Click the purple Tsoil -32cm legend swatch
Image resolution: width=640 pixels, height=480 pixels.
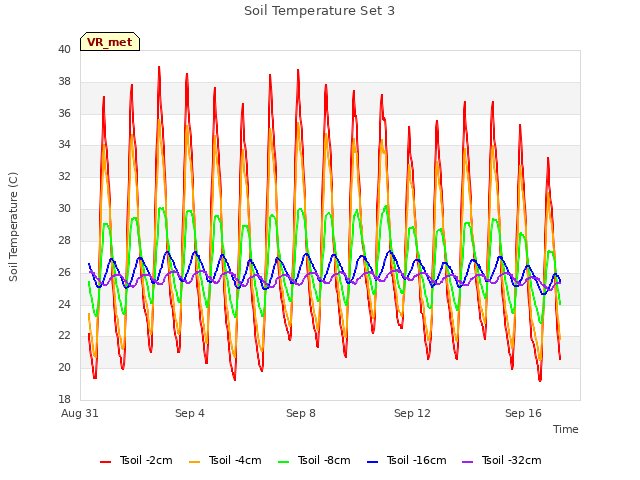467,462
